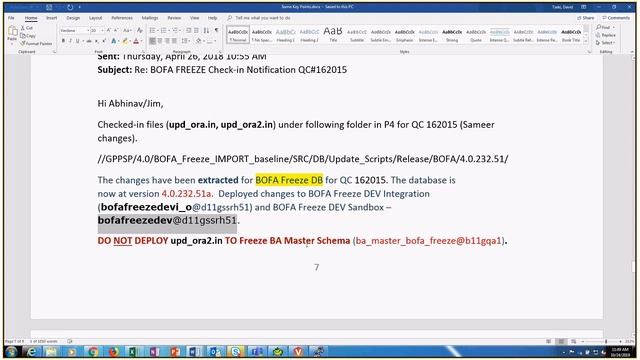Apply red font color
Viewport: 640px width, 360px height.
click(136, 41)
